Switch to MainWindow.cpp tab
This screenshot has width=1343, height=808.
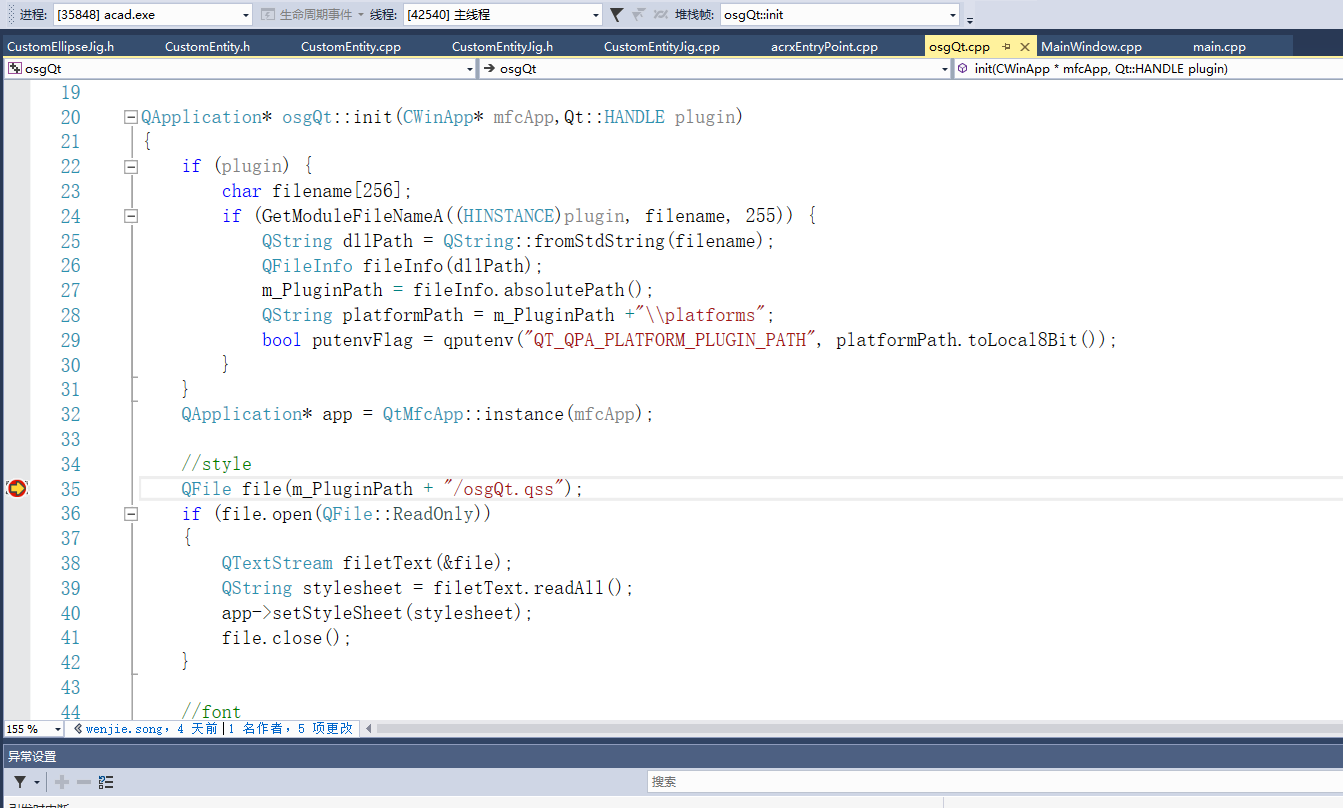[x=1091, y=47]
